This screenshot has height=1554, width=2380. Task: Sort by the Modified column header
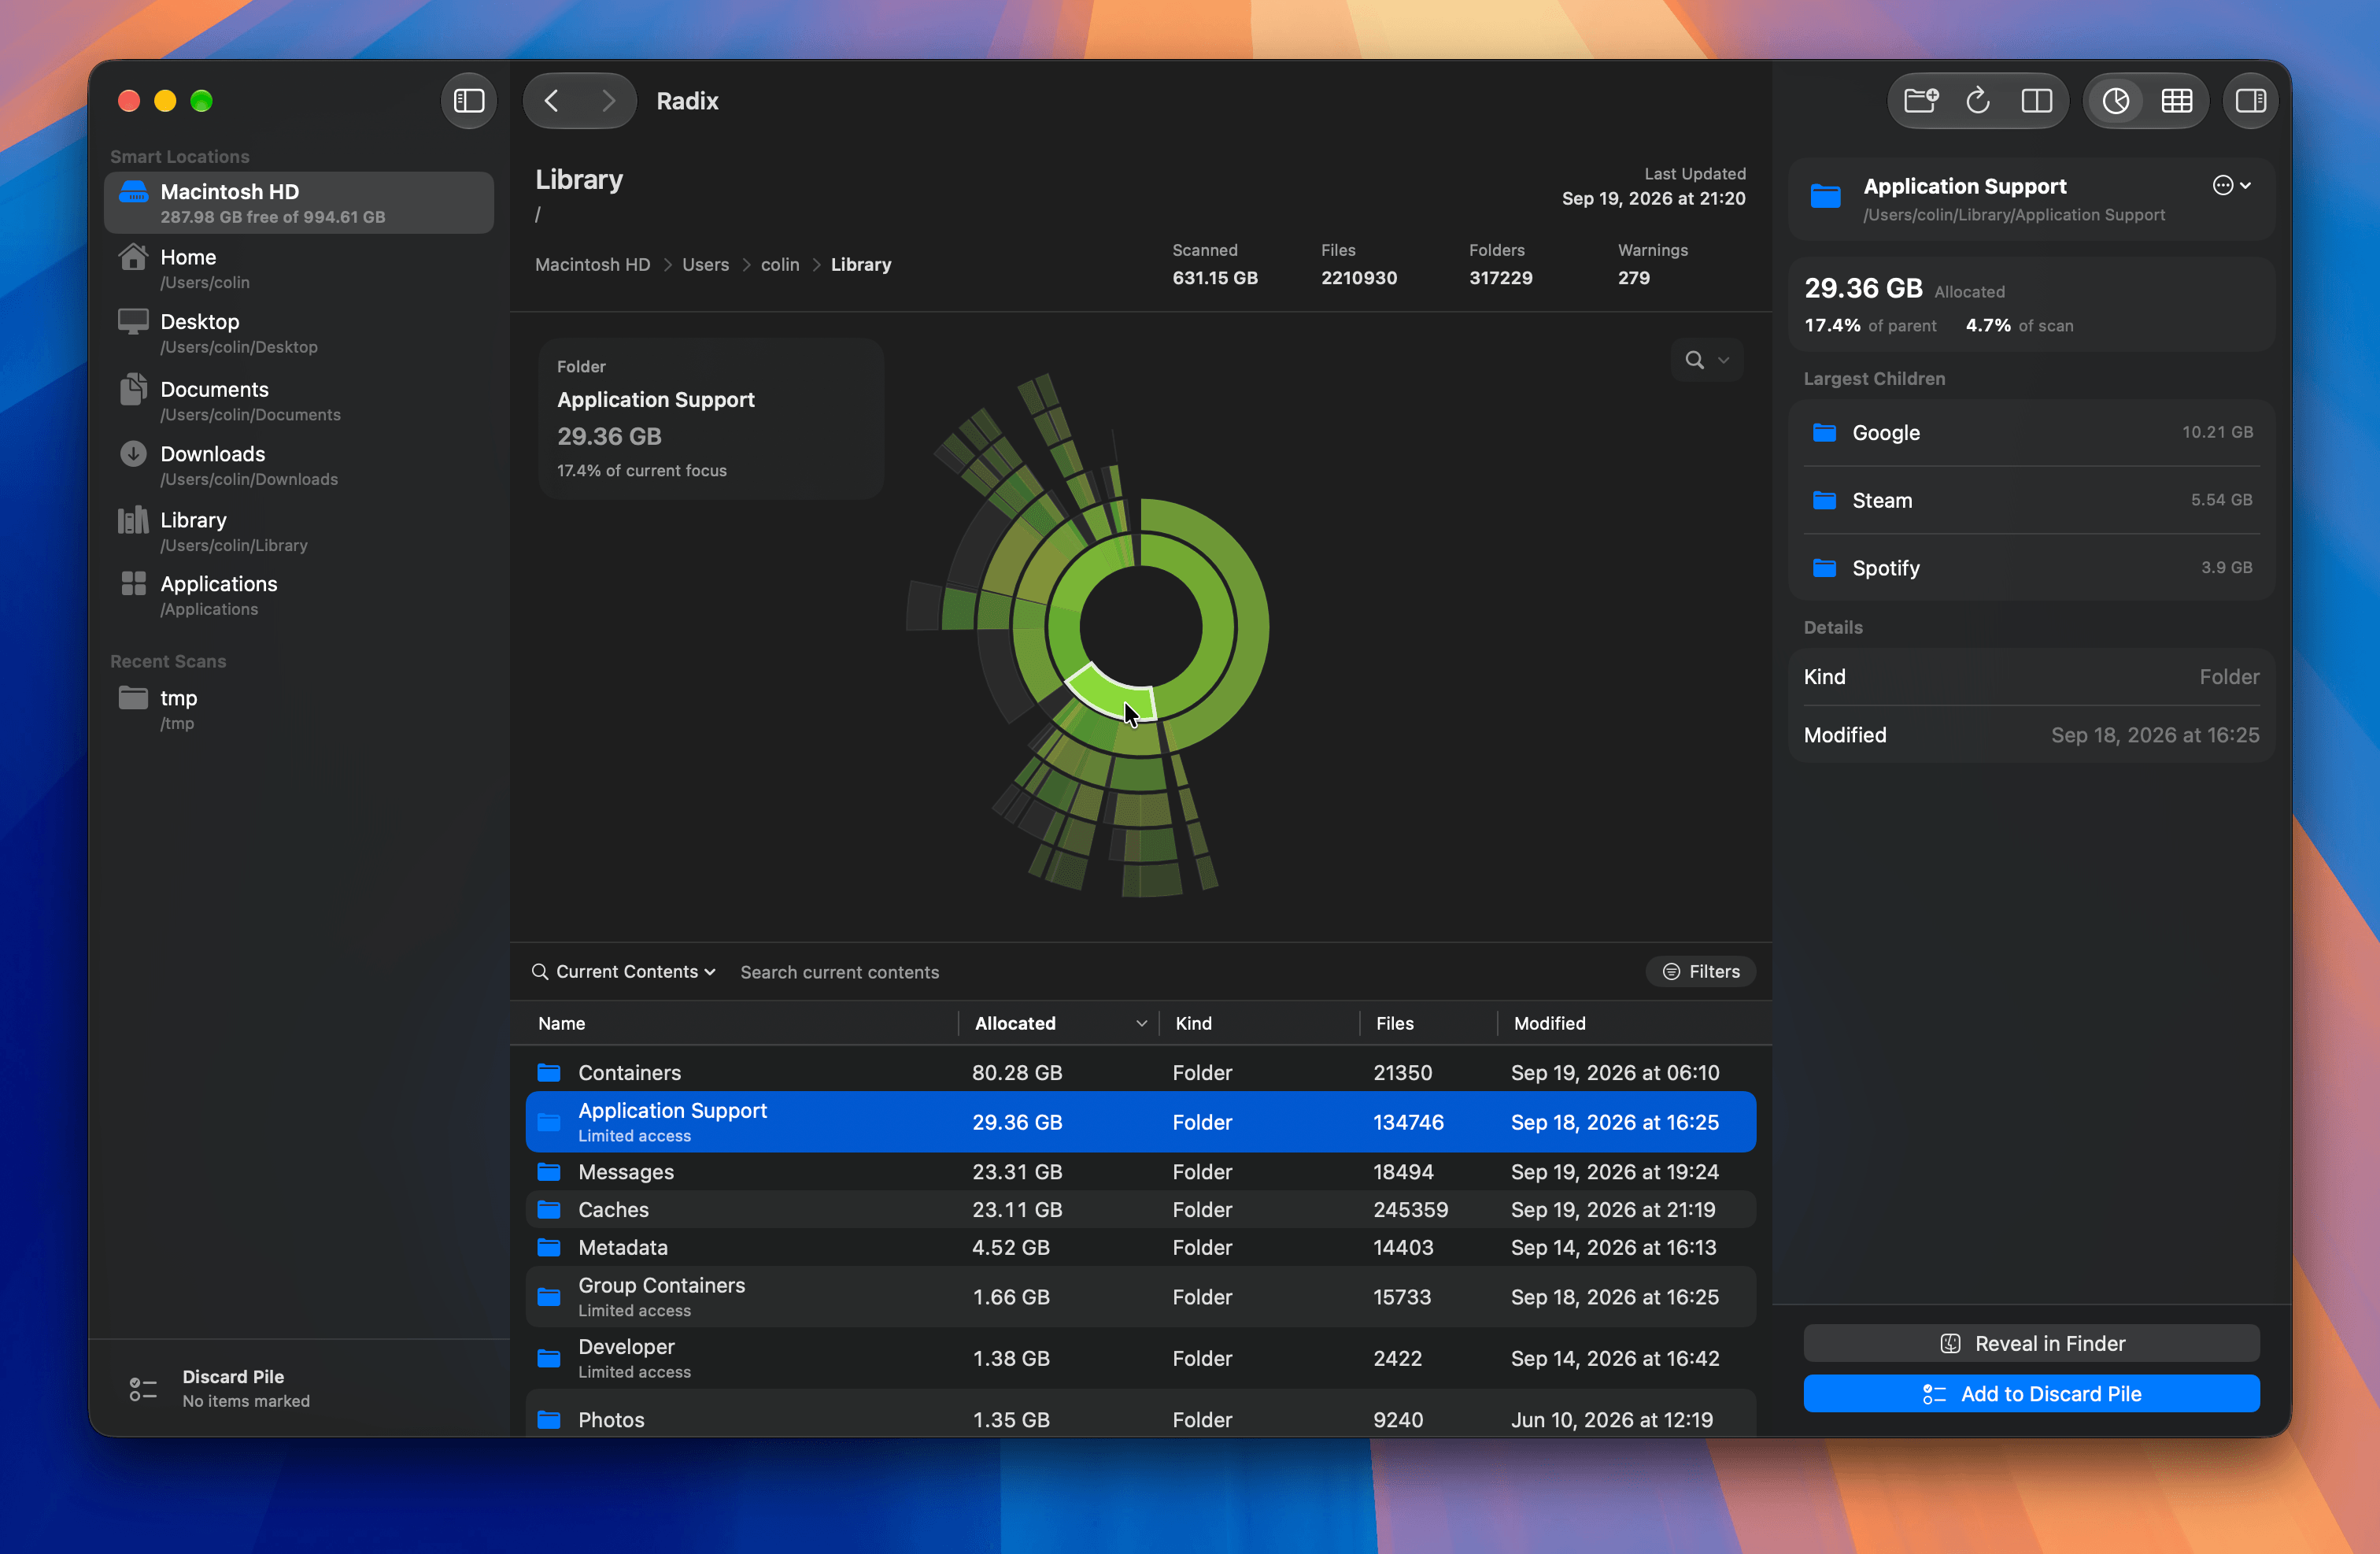point(1549,1023)
